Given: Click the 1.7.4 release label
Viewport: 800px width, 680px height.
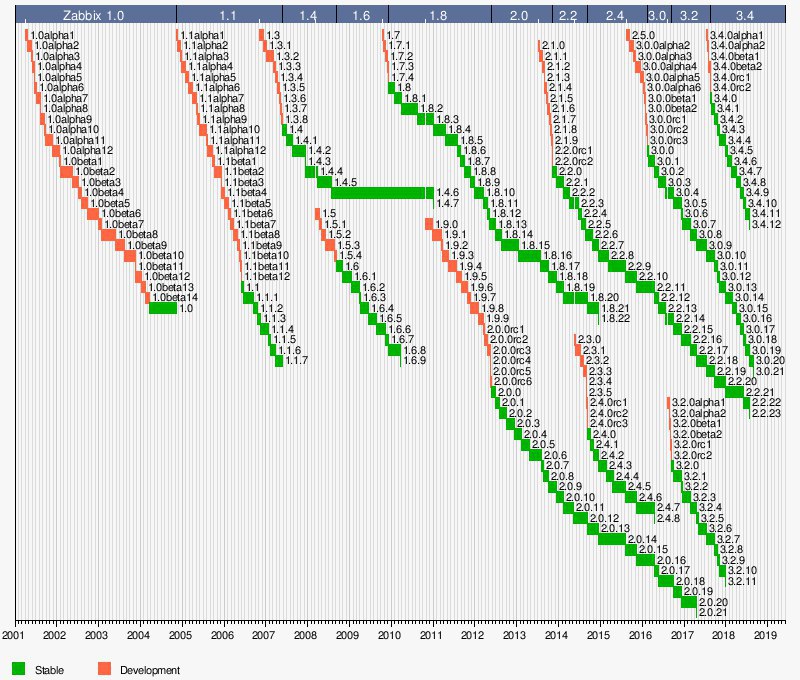Looking at the screenshot, I should (x=402, y=77).
